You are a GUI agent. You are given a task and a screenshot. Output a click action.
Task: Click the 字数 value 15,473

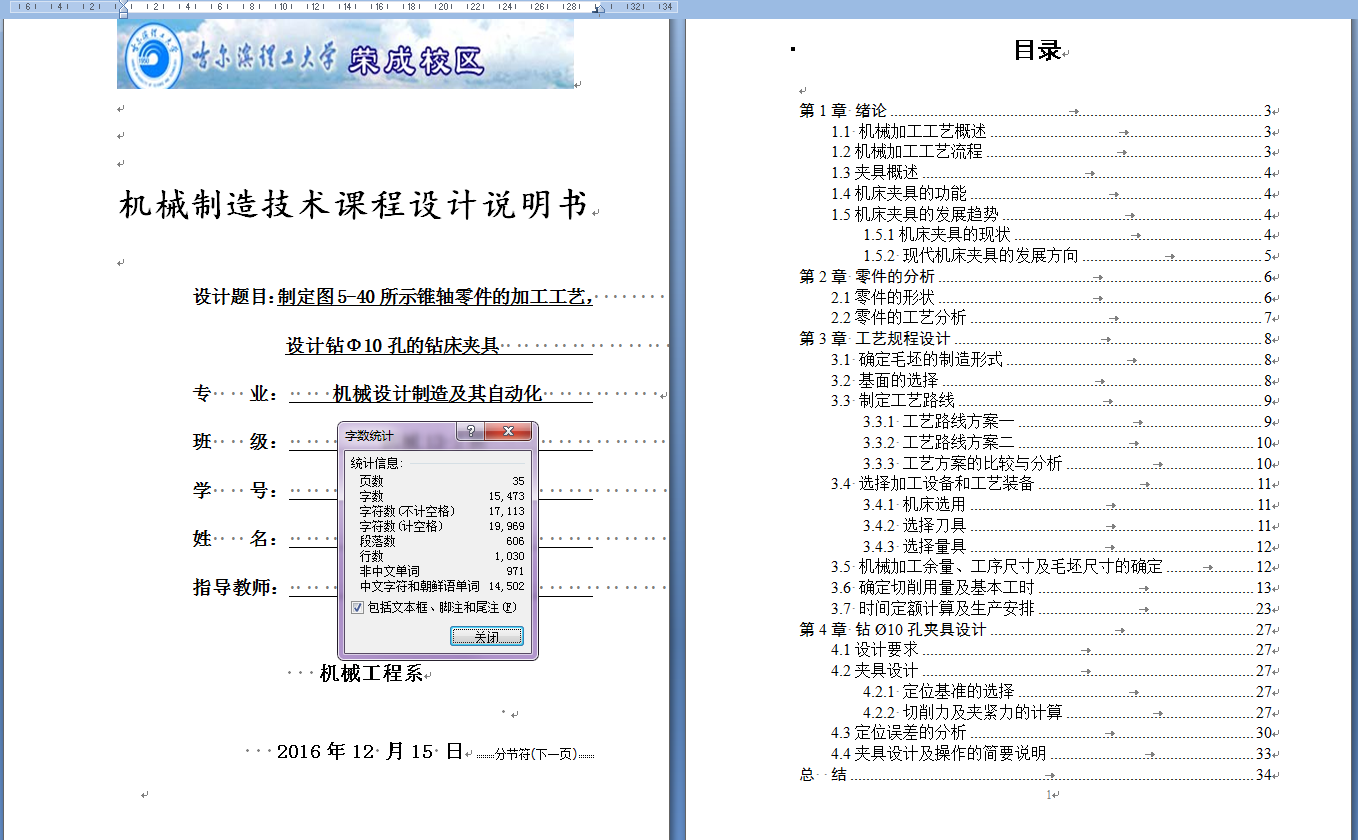tap(506, 496)
